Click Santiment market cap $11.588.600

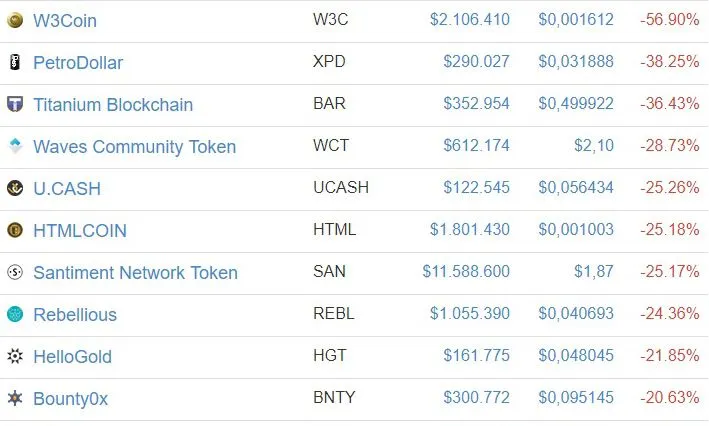[x=466, y=272]
